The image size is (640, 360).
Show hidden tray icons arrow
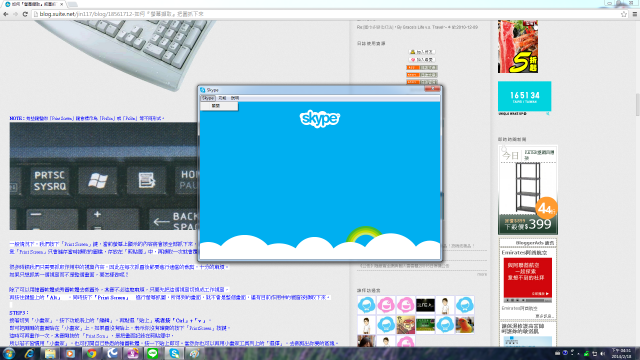pos(578,353)
